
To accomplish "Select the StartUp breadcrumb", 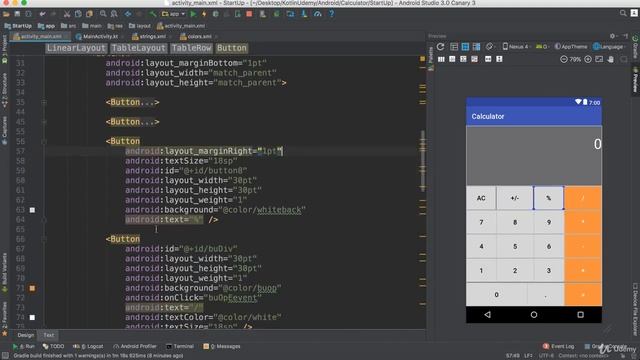I will [x=18, y=26].
